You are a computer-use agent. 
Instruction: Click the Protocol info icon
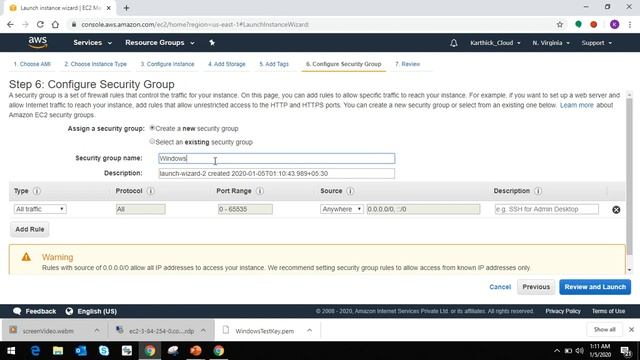pyautogui.click(x=151, y=191)
